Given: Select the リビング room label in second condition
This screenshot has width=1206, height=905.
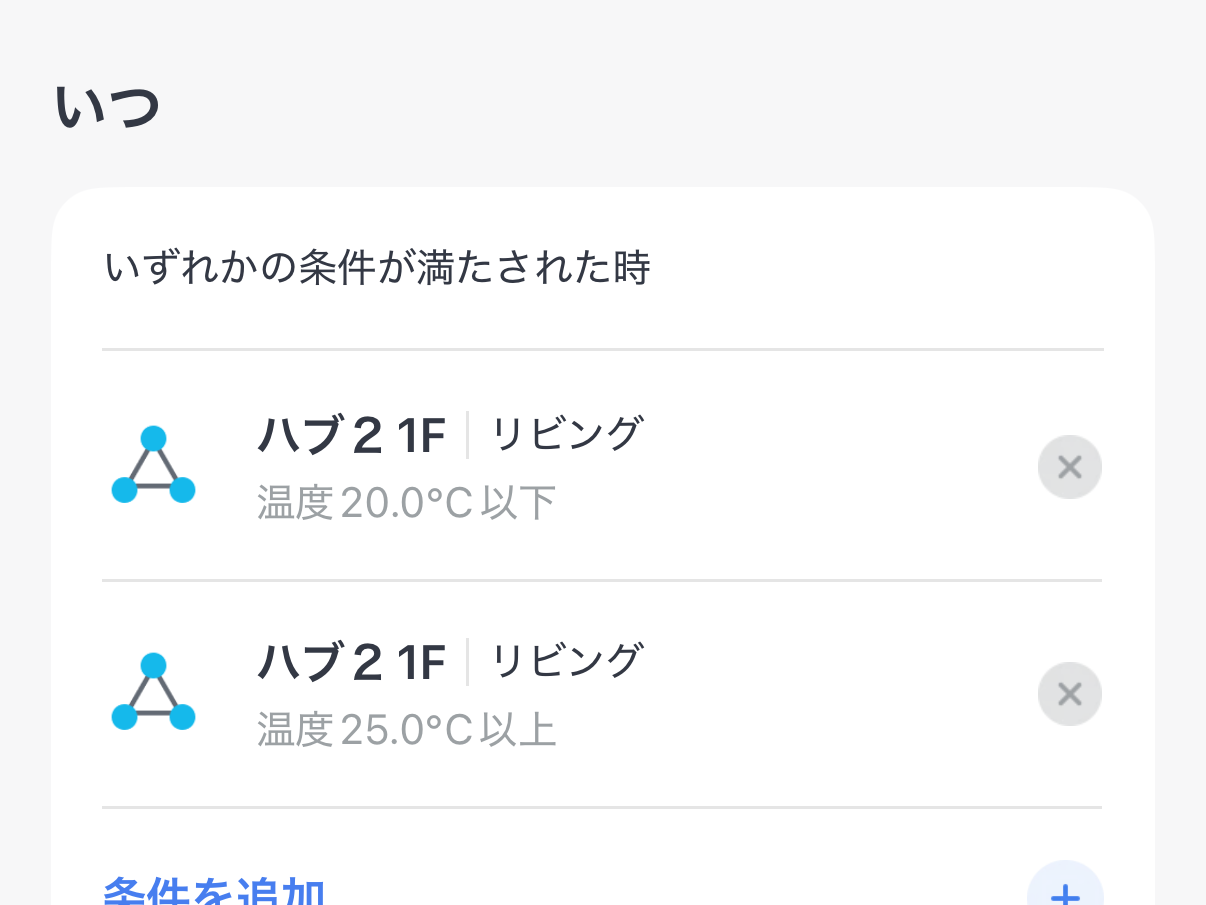Looking at the screenshot, I should (x=565, y=660).
